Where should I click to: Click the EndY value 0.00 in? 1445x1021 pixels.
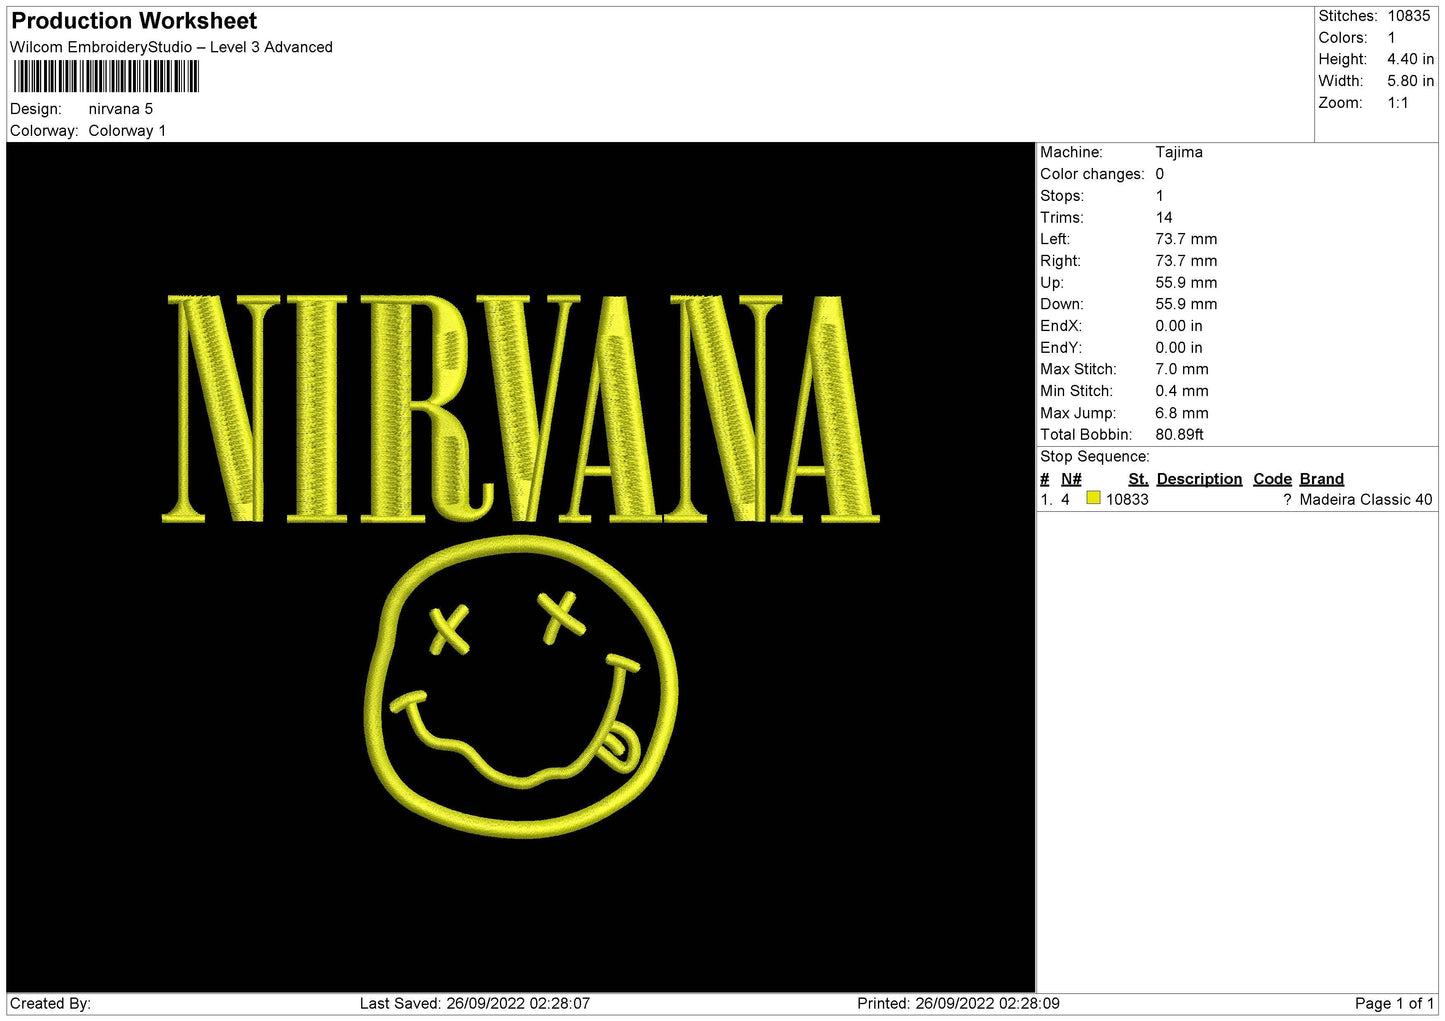1179,348
